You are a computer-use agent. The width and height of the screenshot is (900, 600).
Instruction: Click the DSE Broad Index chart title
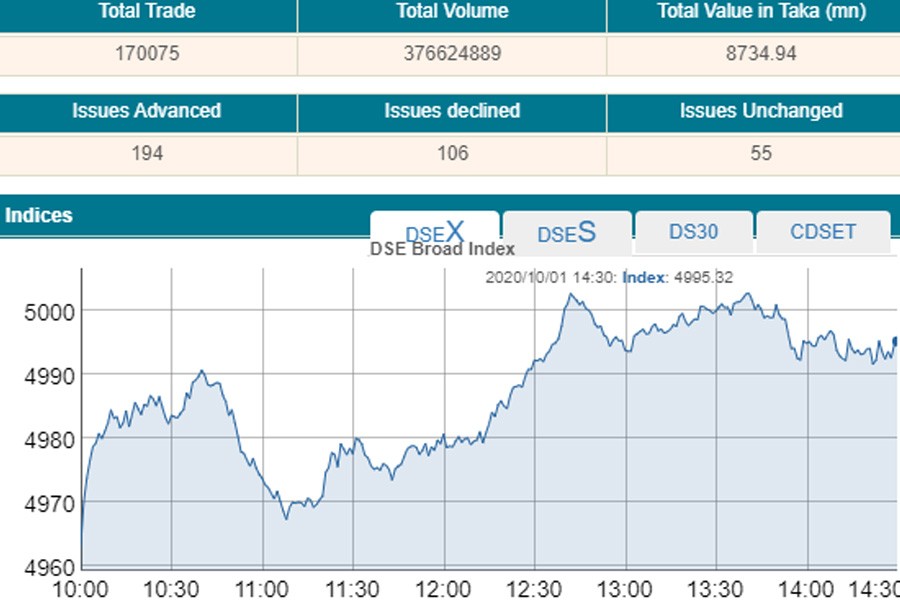tap(443, 249)
